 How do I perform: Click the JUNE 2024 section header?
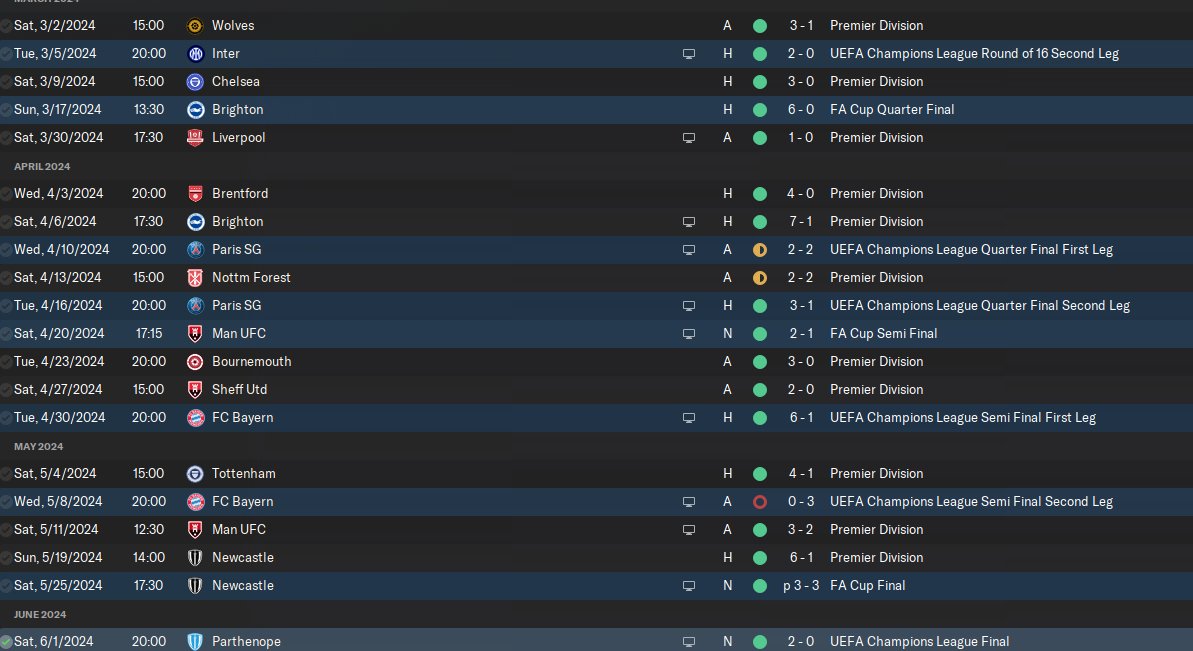[40, 614]
